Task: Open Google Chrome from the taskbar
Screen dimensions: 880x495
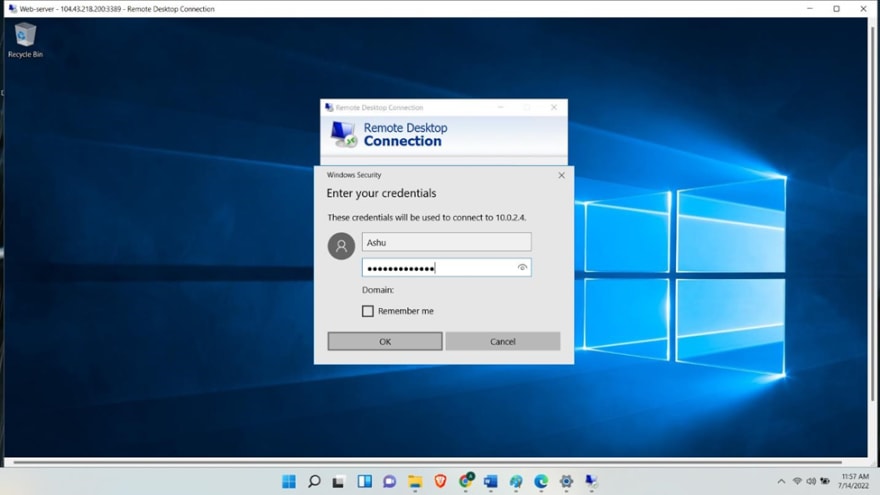Action: click(x=466, y=480)
